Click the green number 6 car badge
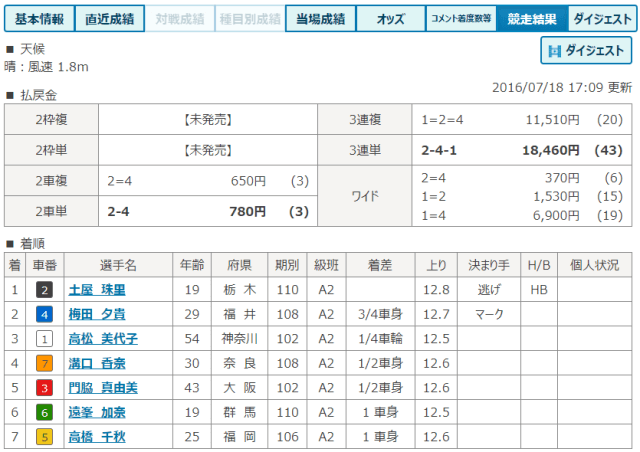The image size is (640, 452). pos(44,411)
